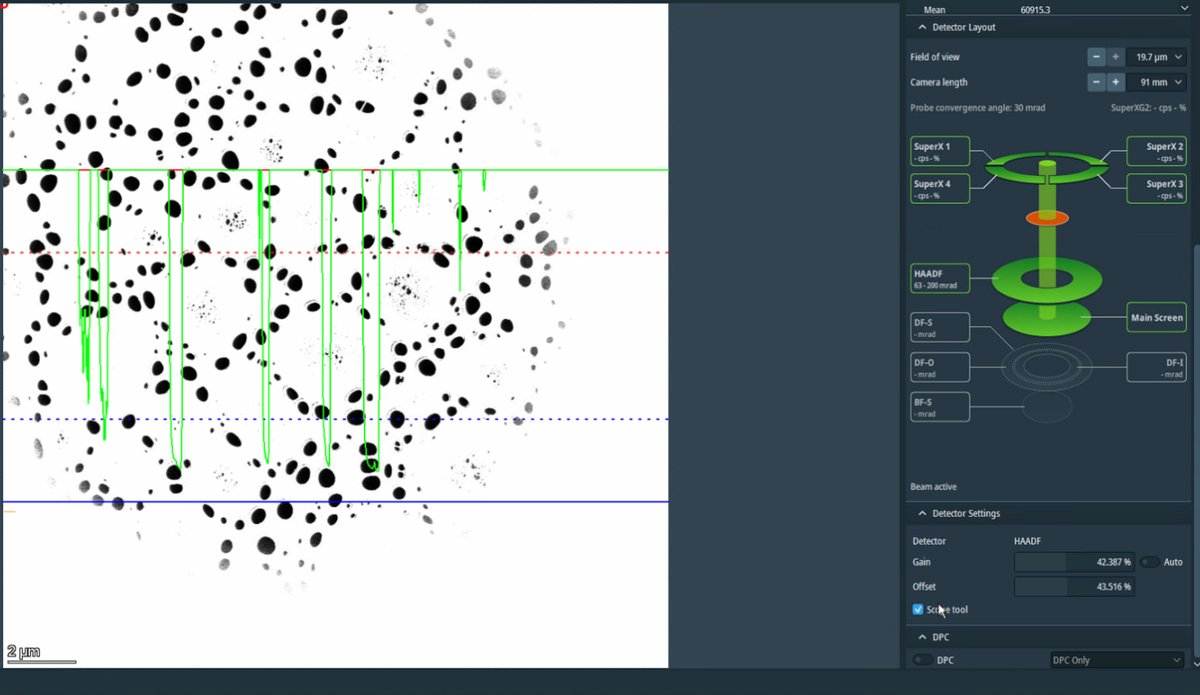Select the DF-O detector

pos(939,366)
